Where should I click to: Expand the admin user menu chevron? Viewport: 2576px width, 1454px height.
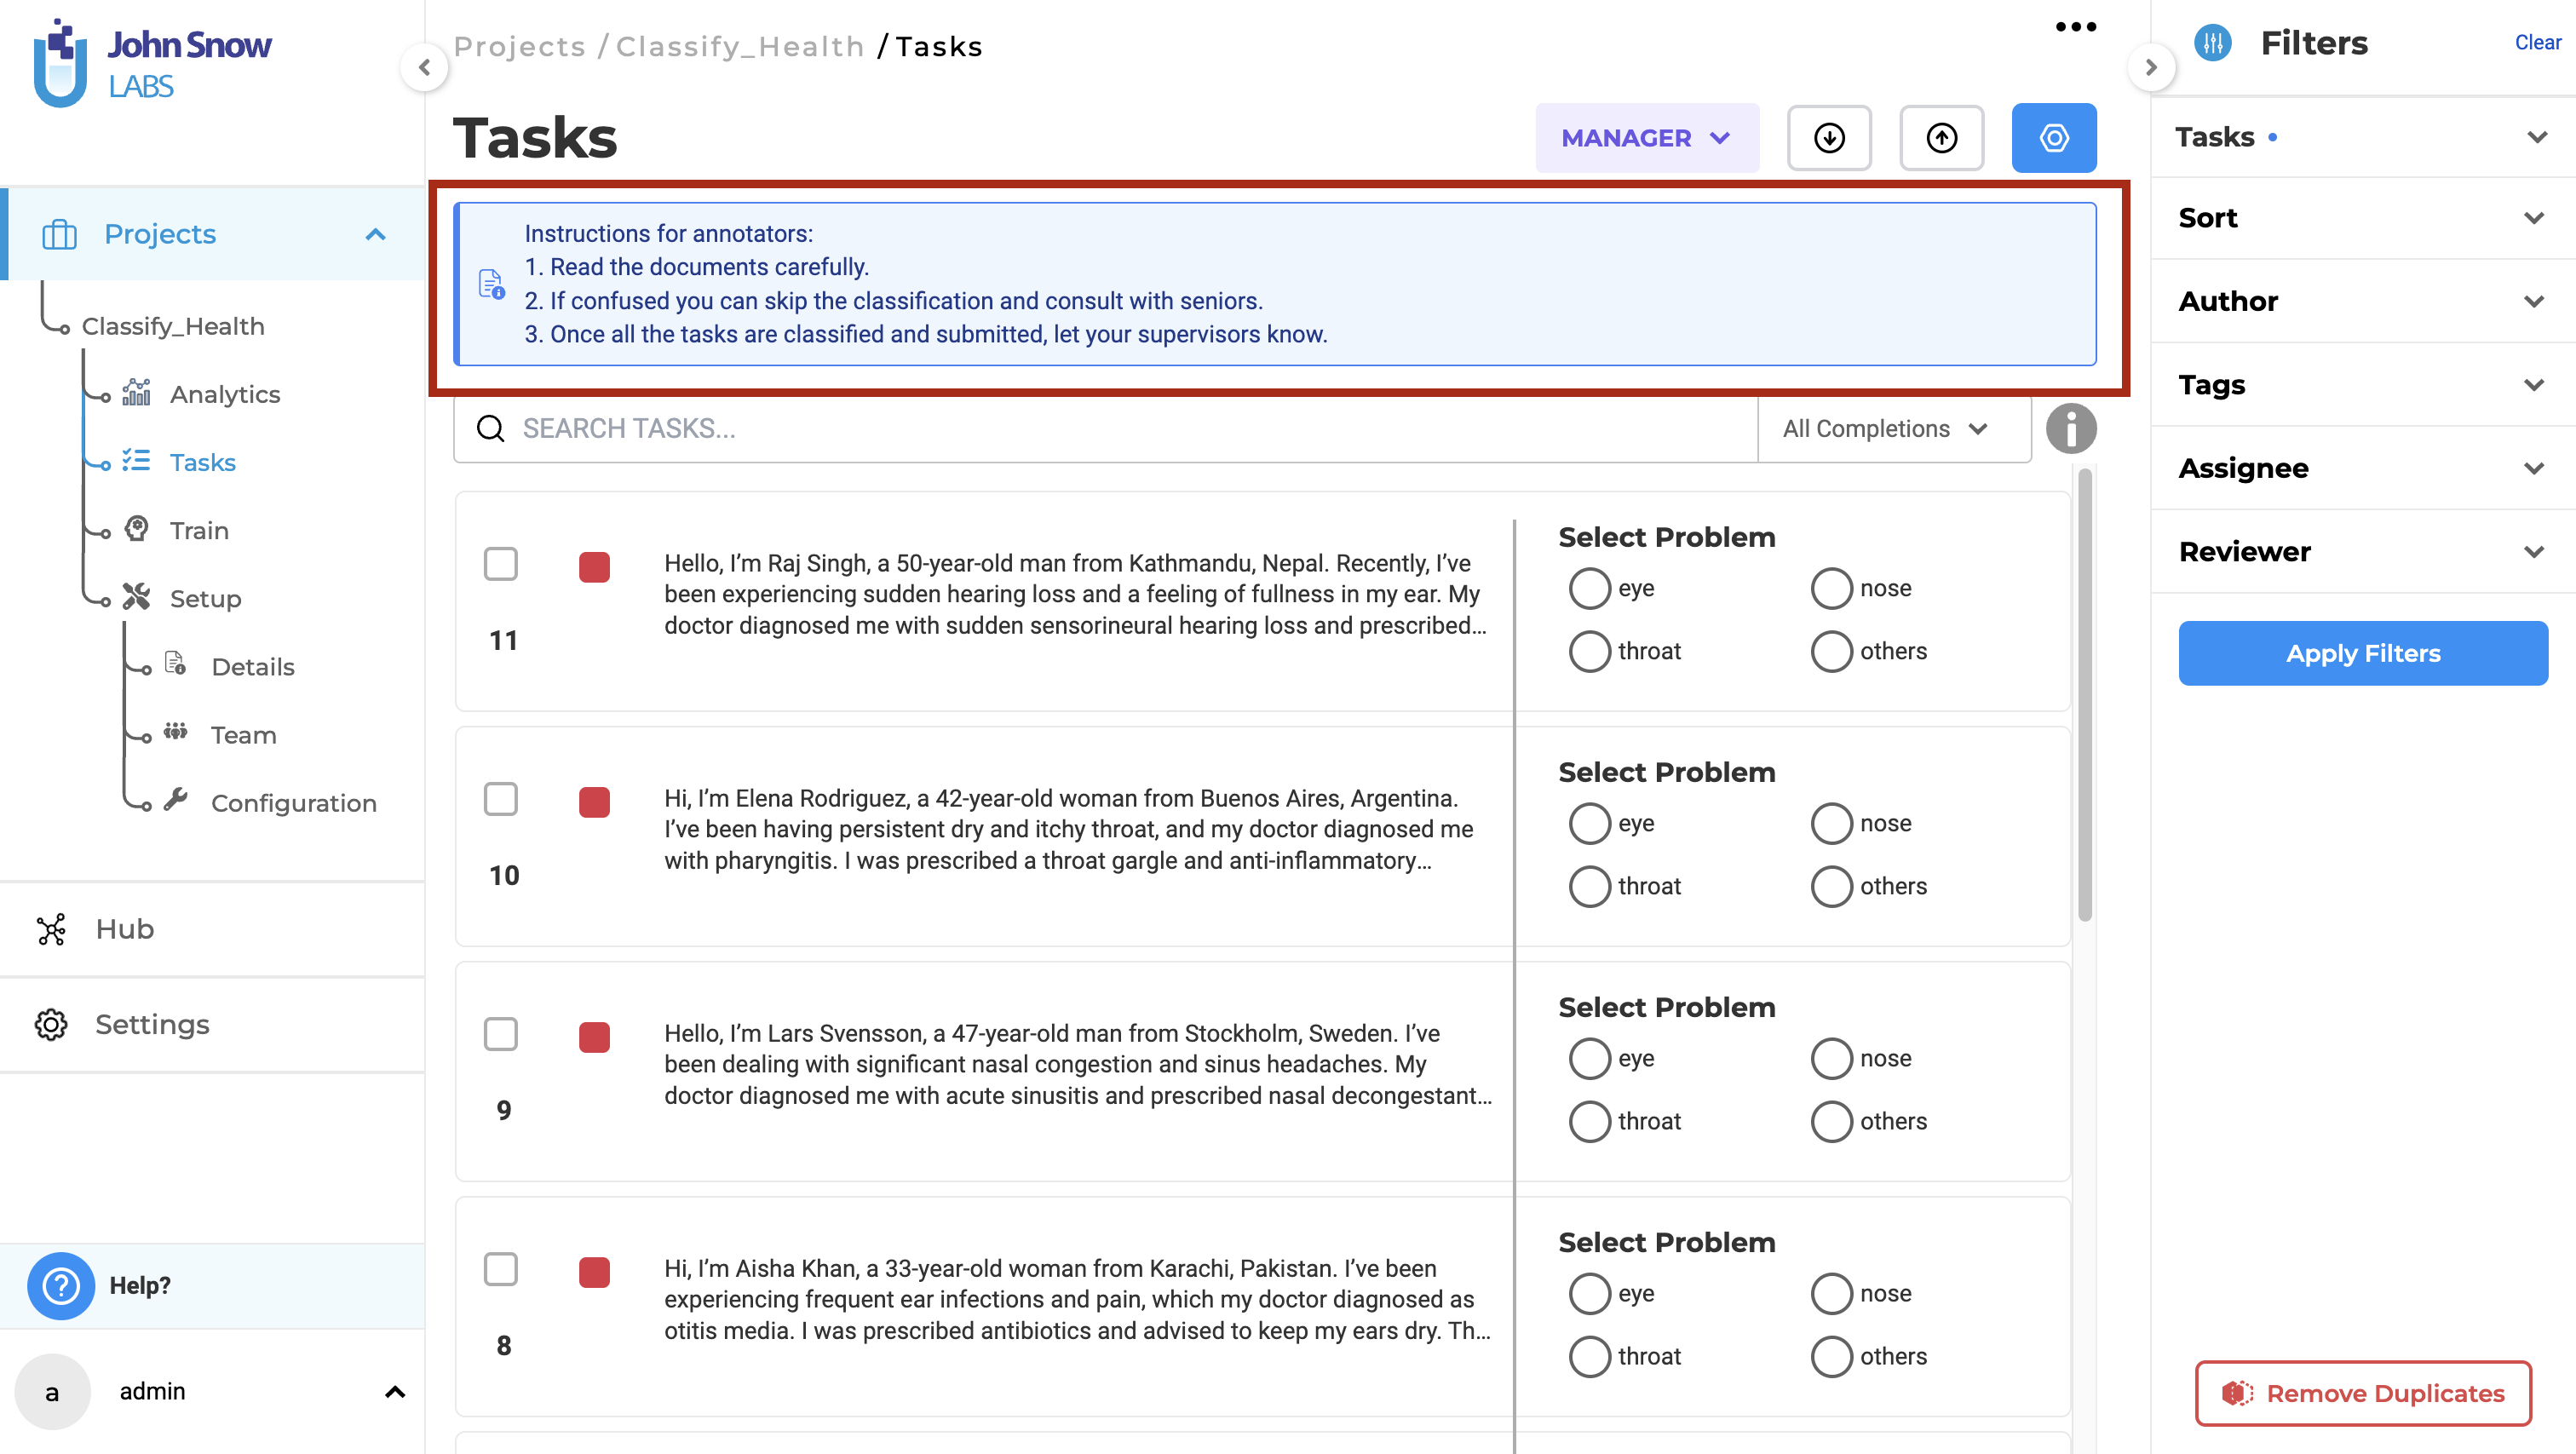click(x=395, y=1391)
